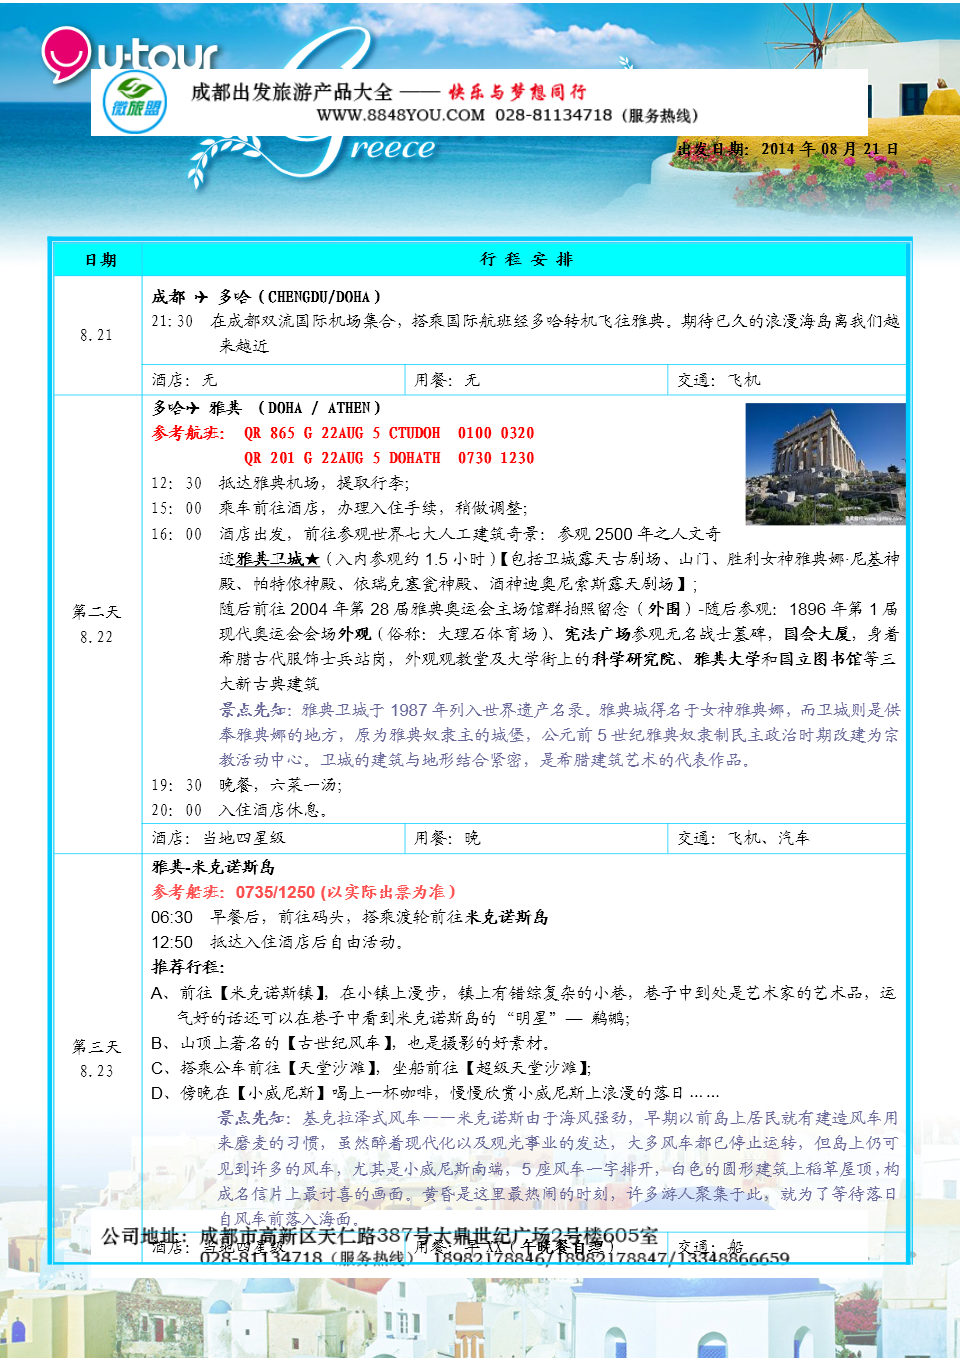Click item A about 米克诺斯镇

coord(524,1005)
